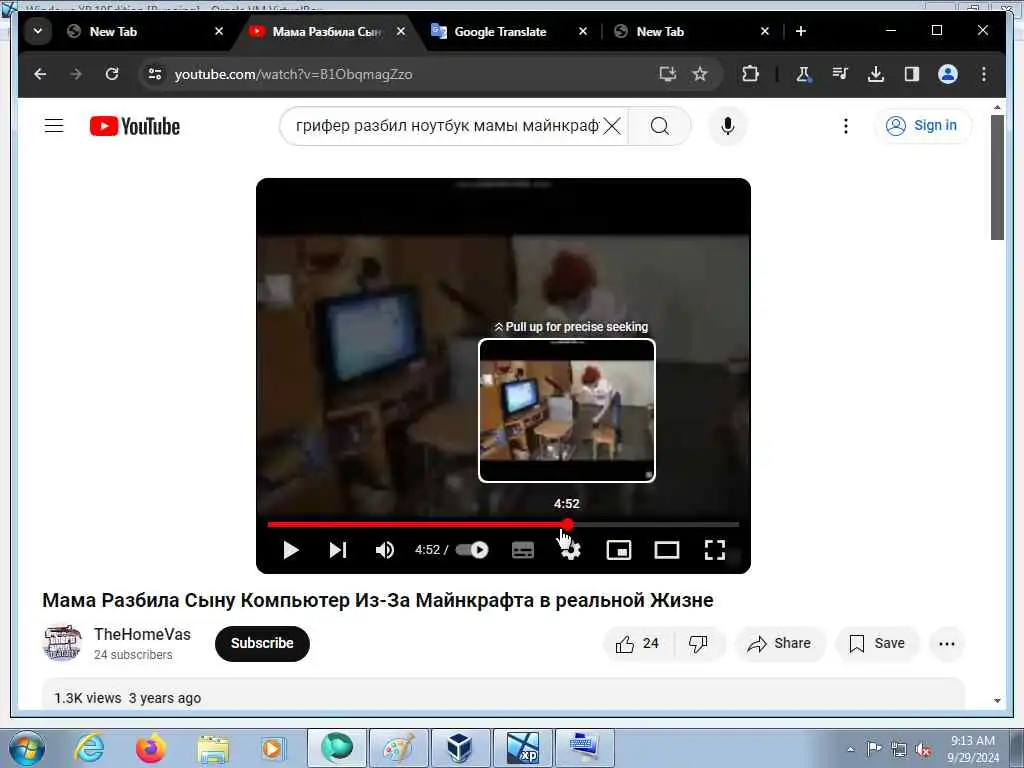Open the taskbar clock 9:13 AM
The width and height of the screenshot is (1024, 768).
pos(972,749)
